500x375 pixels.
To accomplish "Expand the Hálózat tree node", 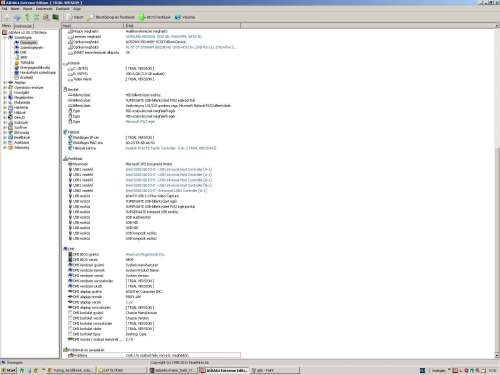I will [x=5, y=112].
